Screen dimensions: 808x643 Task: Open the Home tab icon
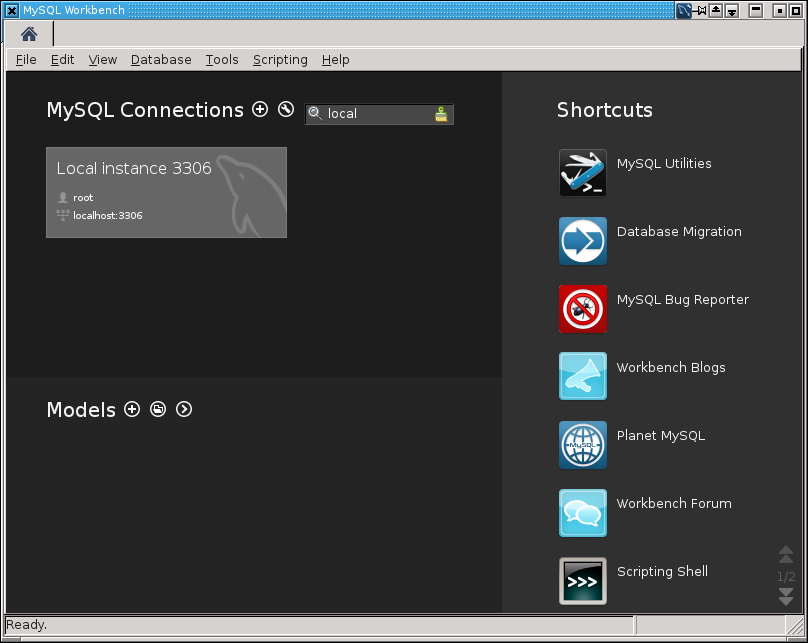(29, 35)
